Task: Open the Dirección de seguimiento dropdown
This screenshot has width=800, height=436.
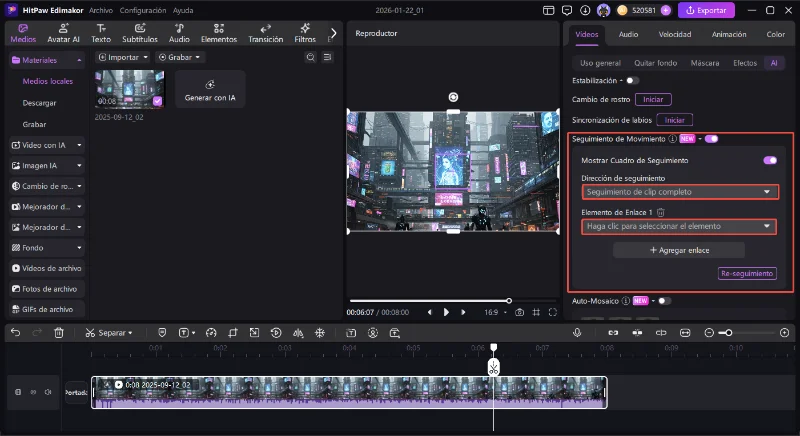Action: [x=679, y=192]
